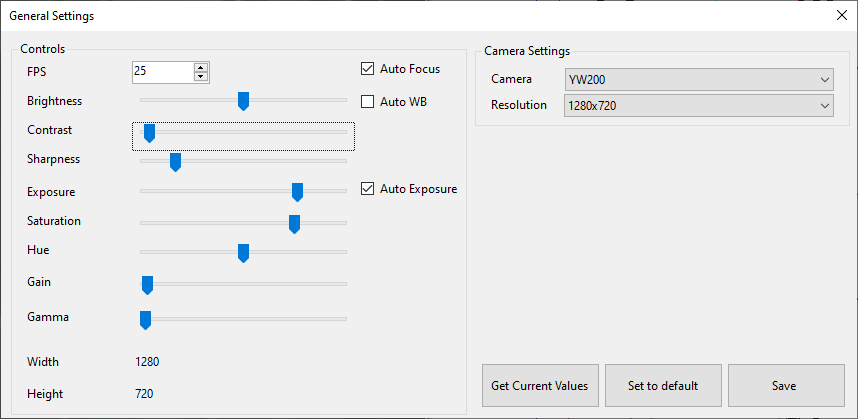Select the Hue slider thumb

coord(244,253)
